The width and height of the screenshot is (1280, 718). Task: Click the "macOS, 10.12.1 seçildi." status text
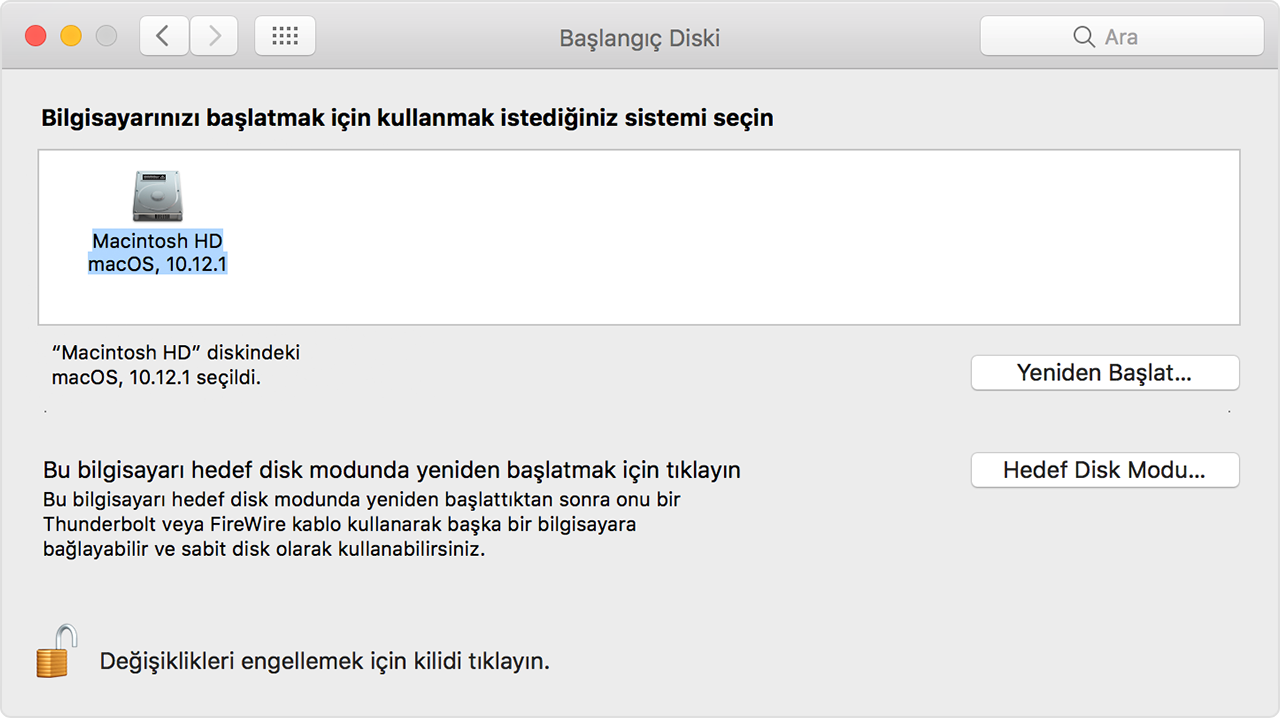pos(156,378)
